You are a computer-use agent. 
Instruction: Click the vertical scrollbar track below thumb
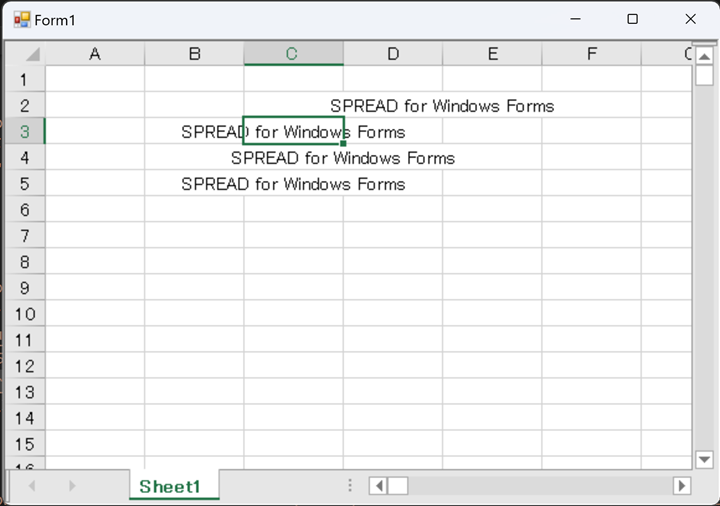(704, 268)
